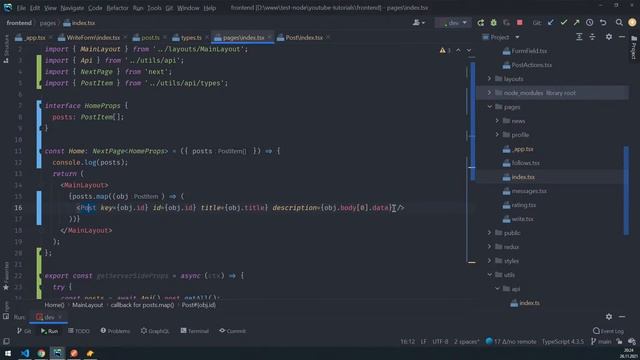Open Project panel settings gear
This screenshot has width=640, height=360.
pyautogui.click(x=609, y=37)
